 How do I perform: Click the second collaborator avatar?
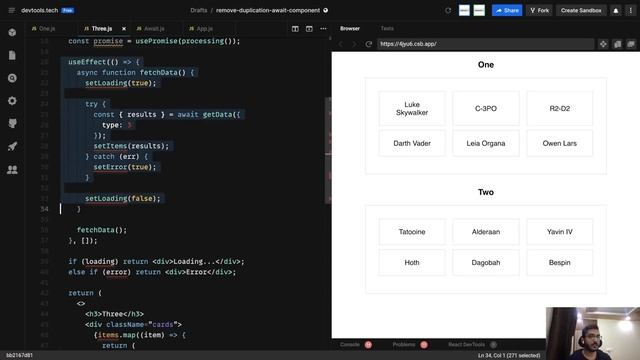pos(479,11)
